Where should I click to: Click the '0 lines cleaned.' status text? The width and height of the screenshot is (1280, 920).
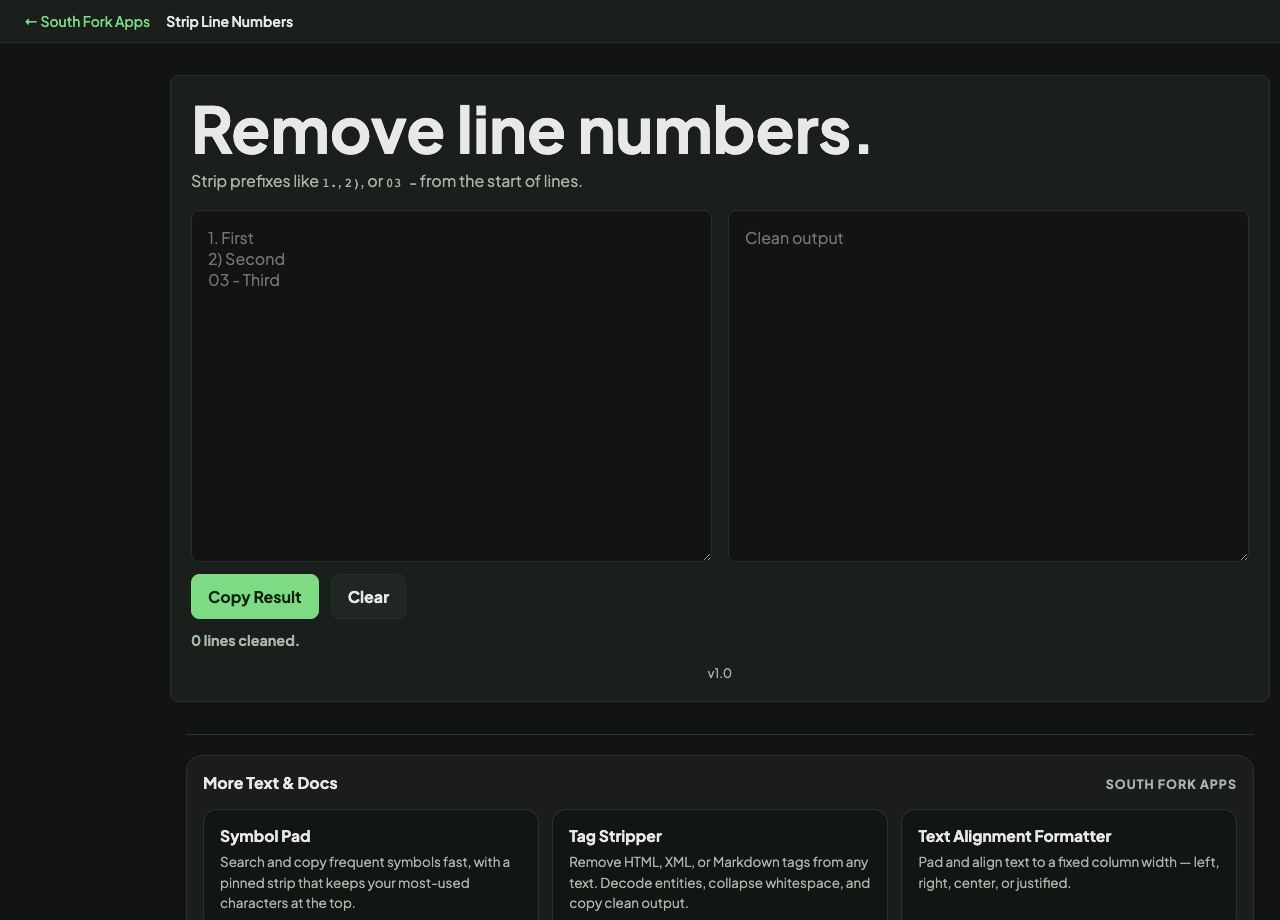(245, 641)
